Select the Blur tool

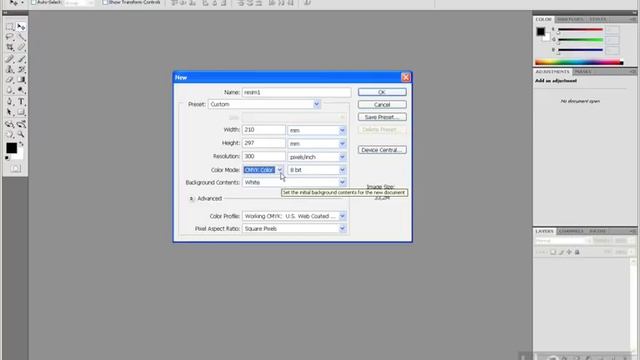coord(10,90)
